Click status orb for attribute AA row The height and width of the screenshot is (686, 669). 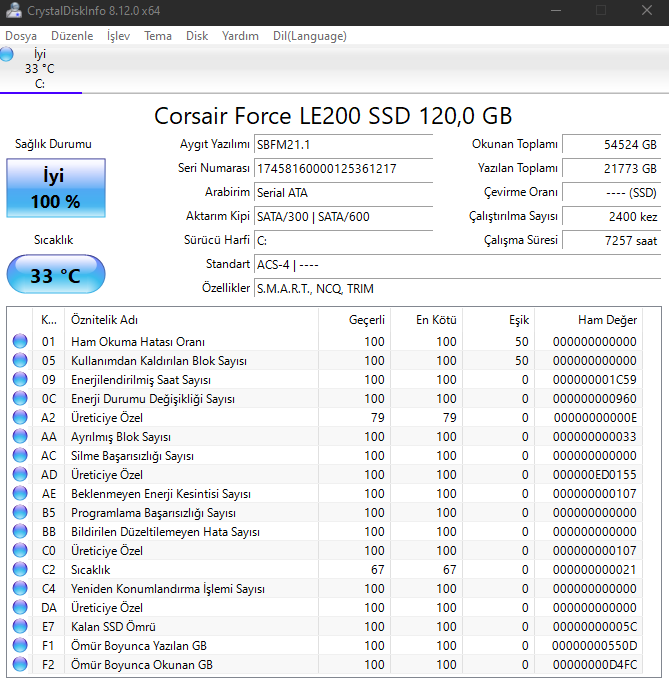(x=20, y=436)
